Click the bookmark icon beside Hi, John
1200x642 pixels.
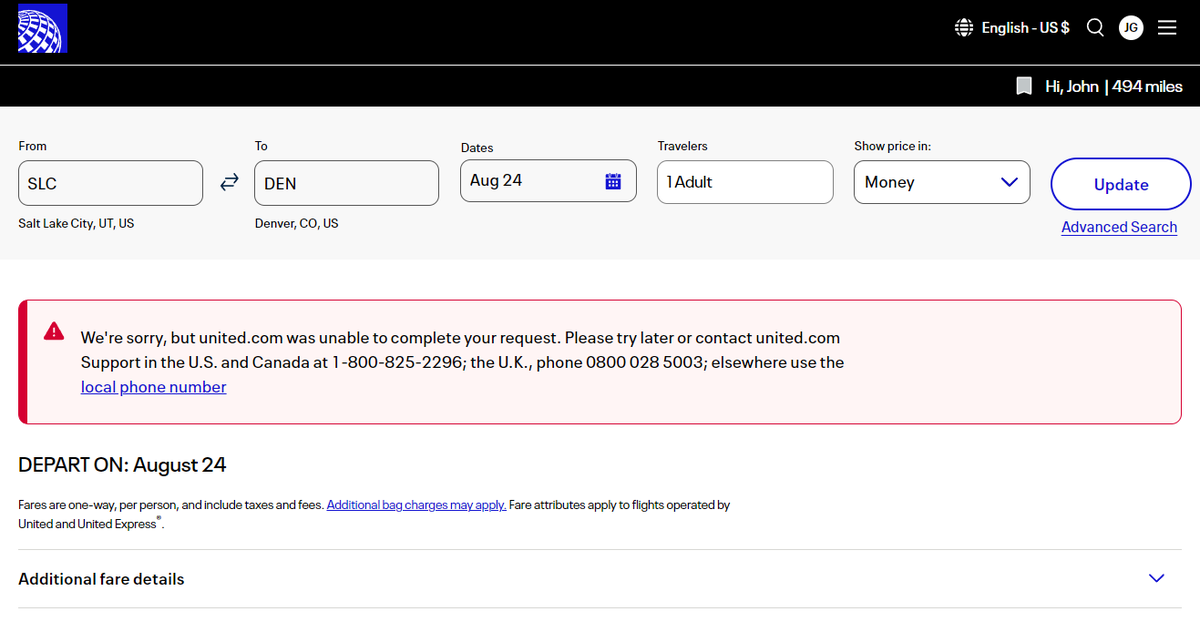(1024, 87)
